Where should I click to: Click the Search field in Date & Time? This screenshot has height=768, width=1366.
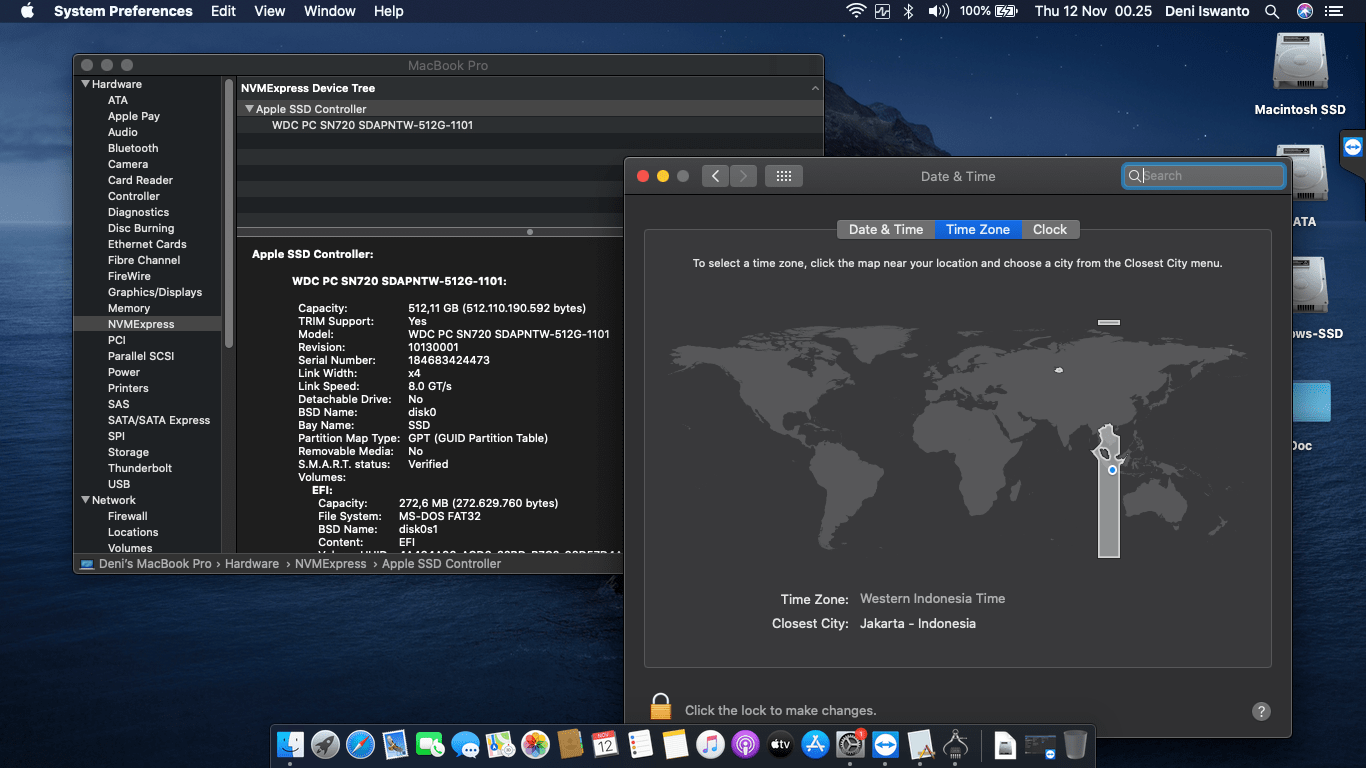[x=1204, y=176]
